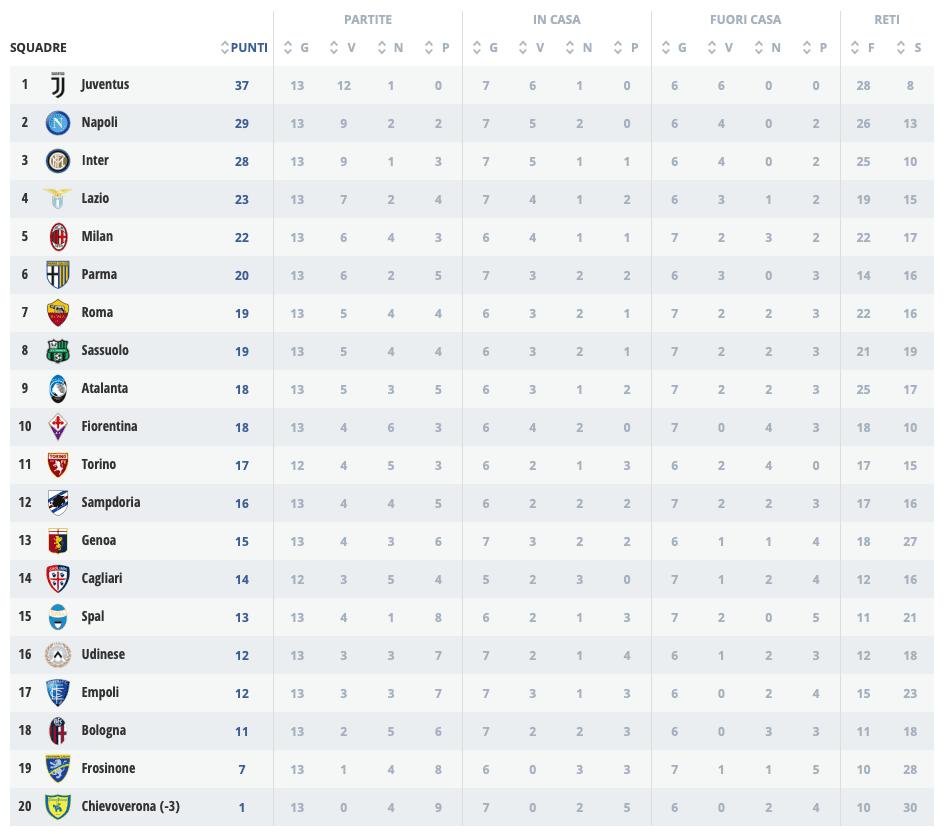Viewport: 944px width, 834px height.
Task: Sort by IN CASA G column
Action: click(x=485, y=47)
